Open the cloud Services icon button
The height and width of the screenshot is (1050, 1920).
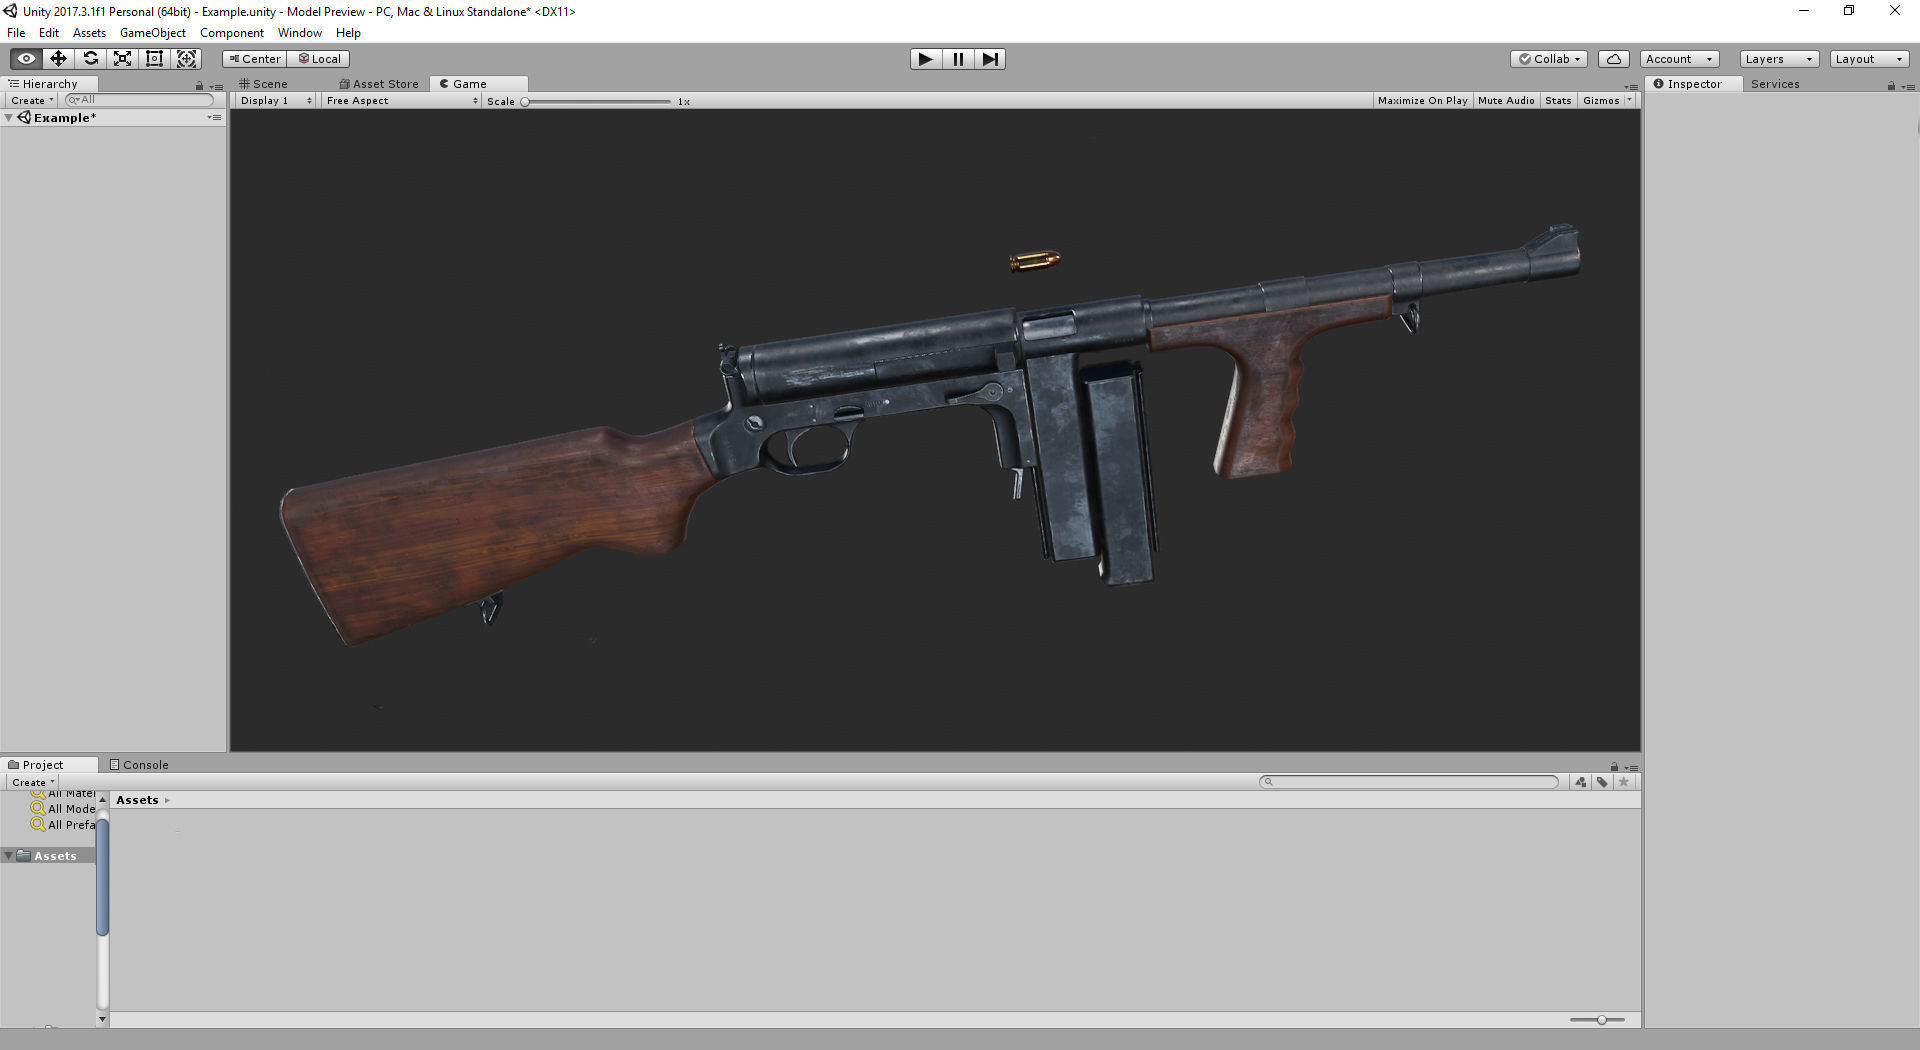[1614, 59]
